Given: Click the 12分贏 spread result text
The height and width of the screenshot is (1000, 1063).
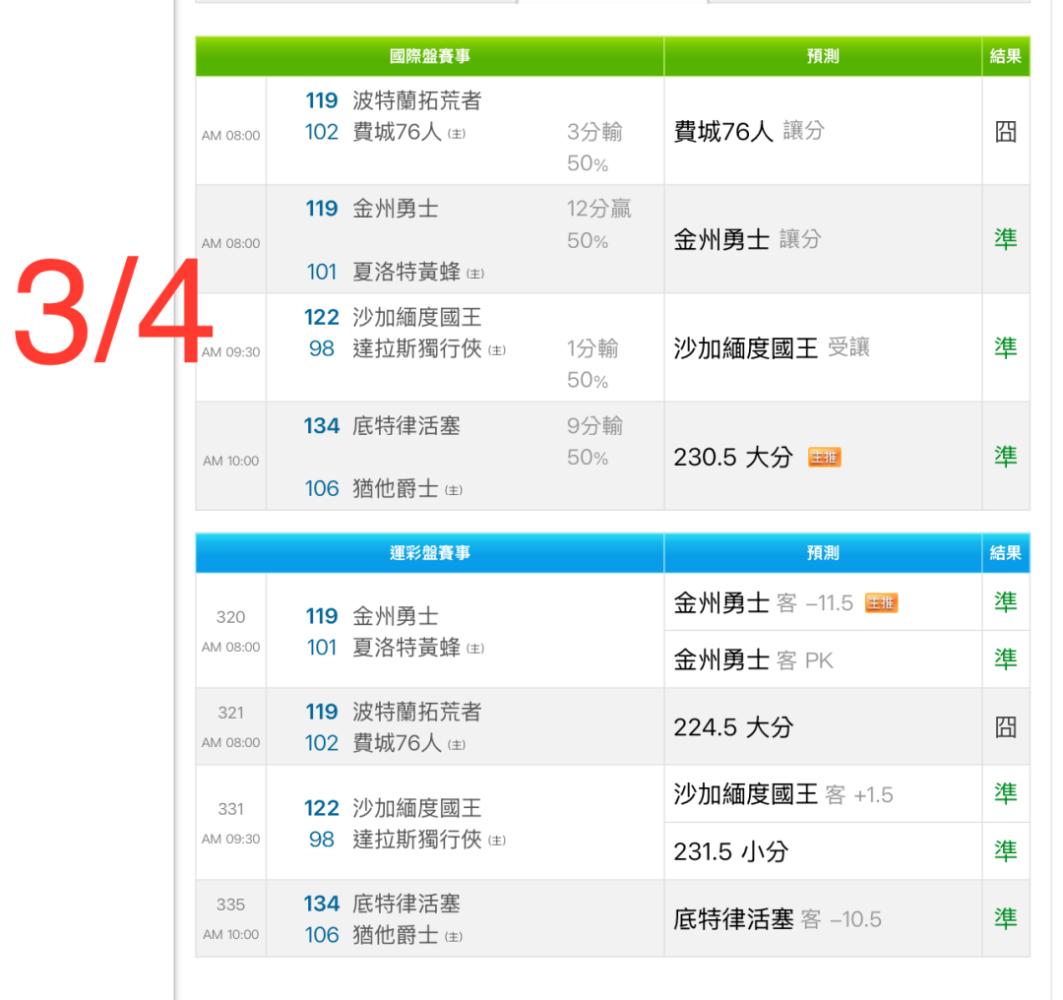Looking at the screenshot, I should coord(599,209).
